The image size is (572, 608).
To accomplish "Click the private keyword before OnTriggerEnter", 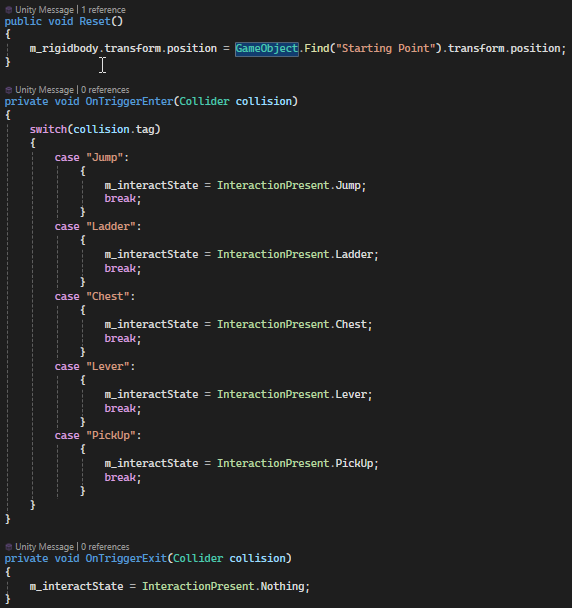I will point(26,102).
